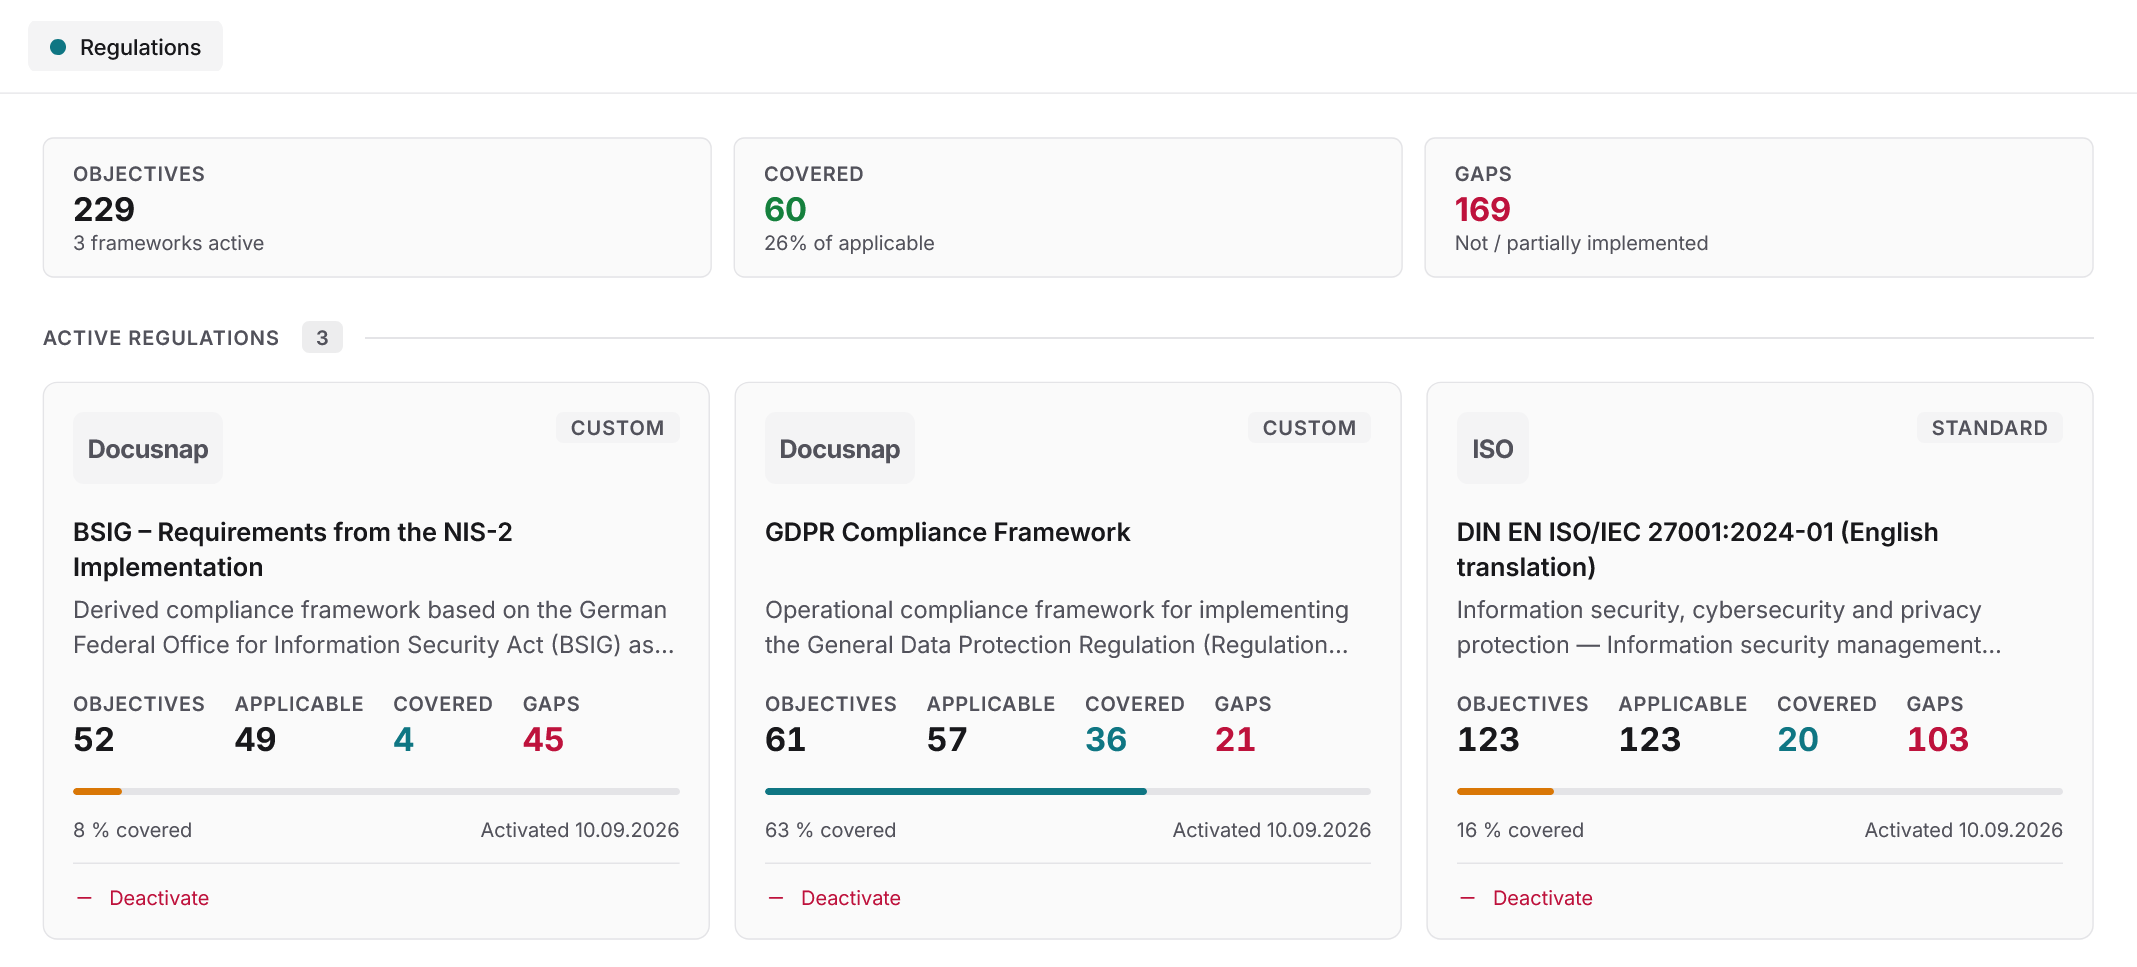Click the Gaps 169 summary card
Image resolution: width=2137 pixels, height=967 pixels.
coord(1759,207)
